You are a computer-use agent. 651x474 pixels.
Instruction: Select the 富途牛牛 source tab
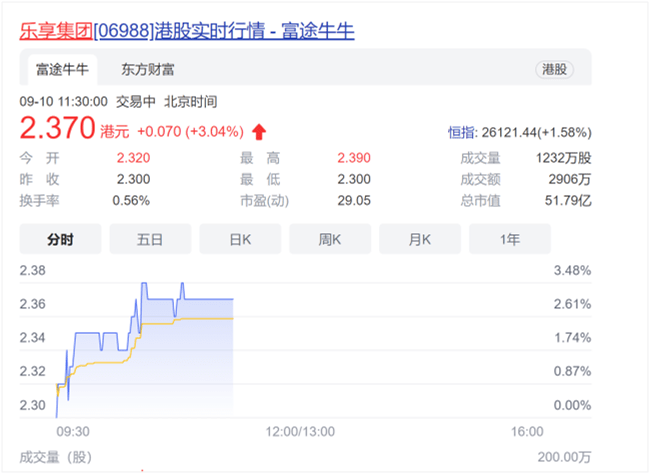pyautogui.click(x=62, y=70)
